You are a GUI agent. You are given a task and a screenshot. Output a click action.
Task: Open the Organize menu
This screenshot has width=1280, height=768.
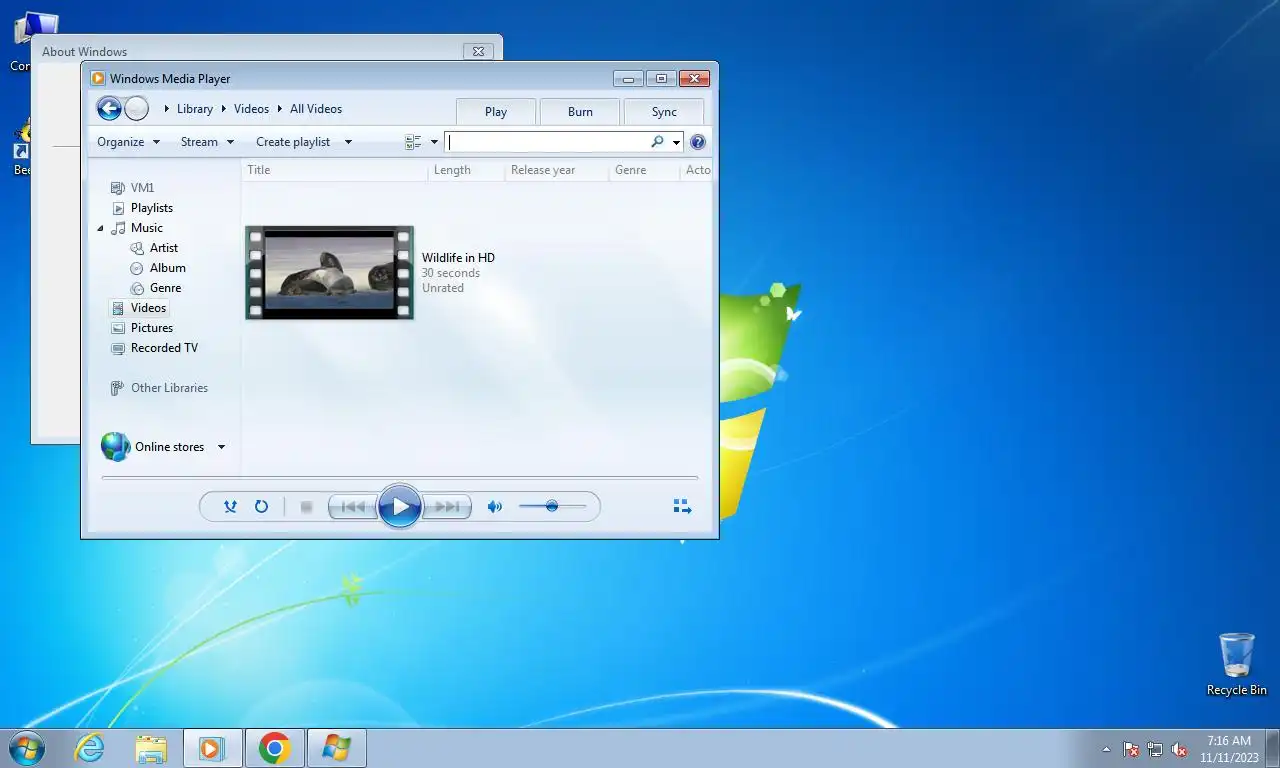pos(128,142)
